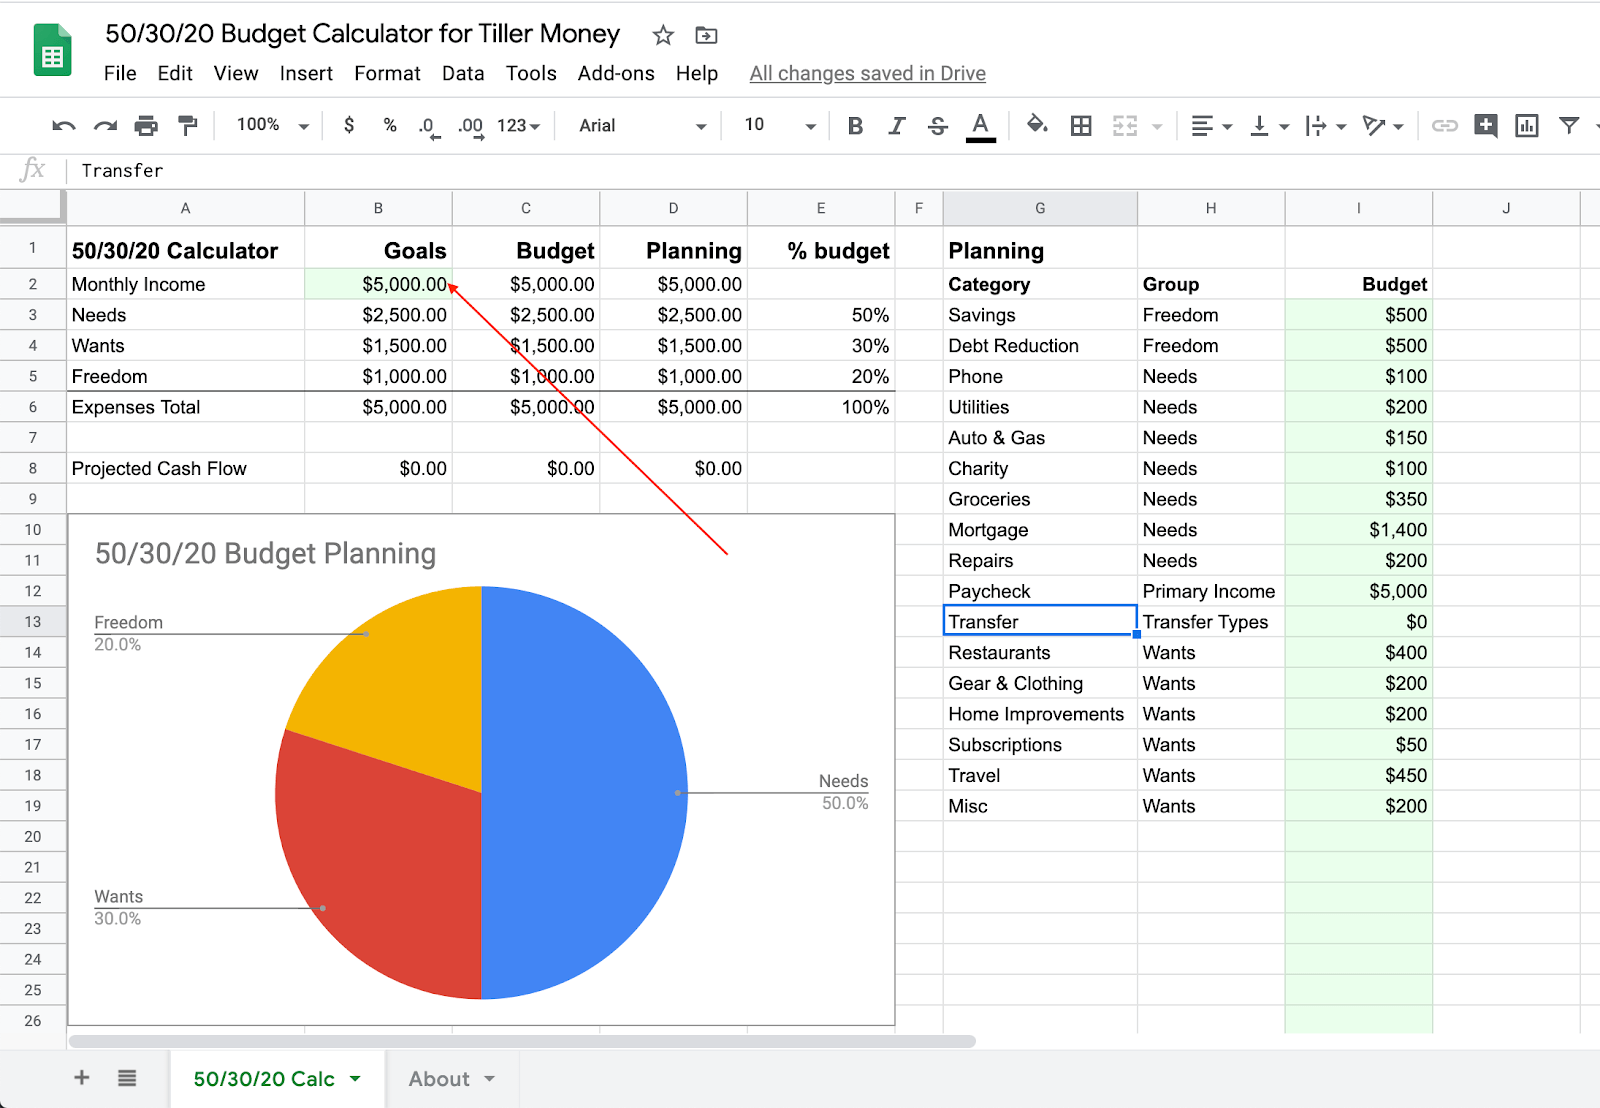Select Monthly Income goal cell $5,000.00

378,284
